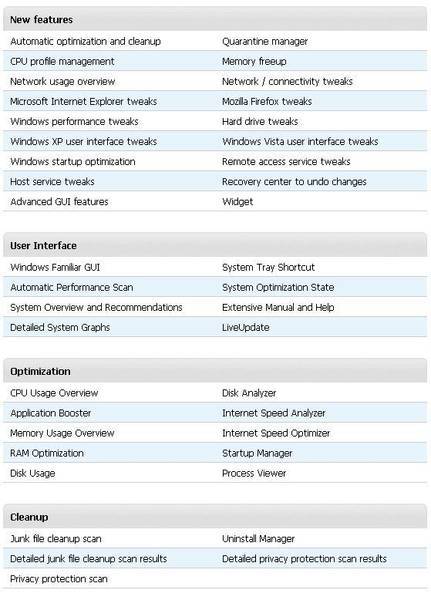Click the New features section header

point(41,20)
